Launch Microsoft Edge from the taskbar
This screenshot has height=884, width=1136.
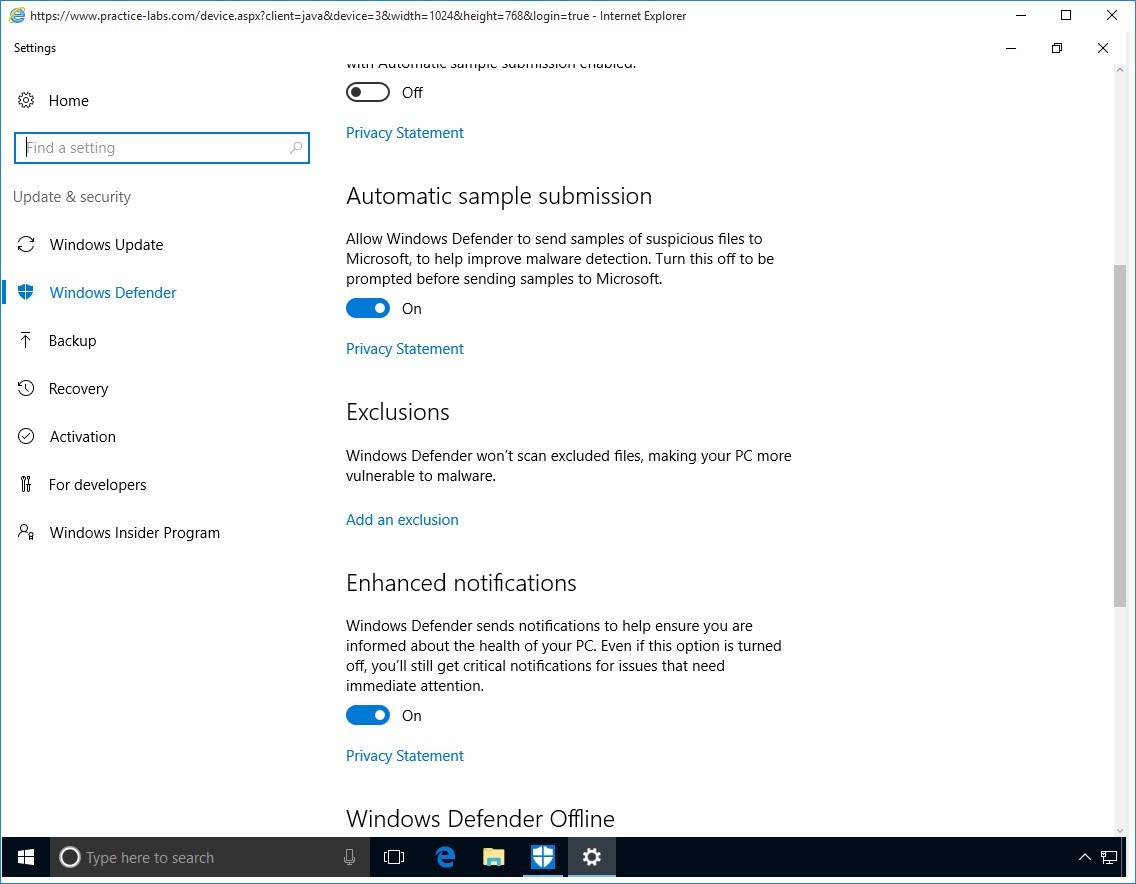pos(445,857)
